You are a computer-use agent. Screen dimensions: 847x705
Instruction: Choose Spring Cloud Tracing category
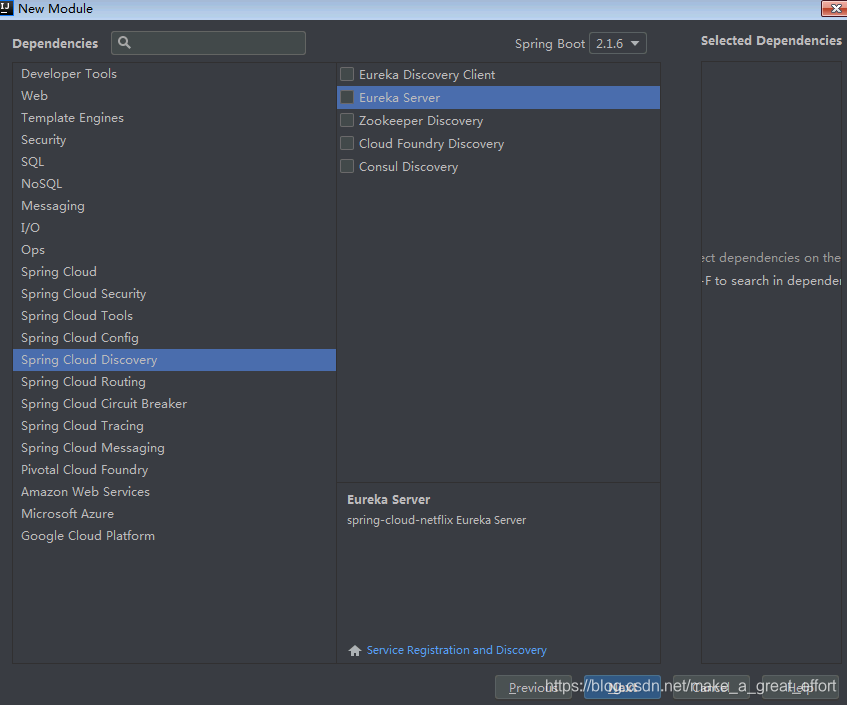coord(174,426)
